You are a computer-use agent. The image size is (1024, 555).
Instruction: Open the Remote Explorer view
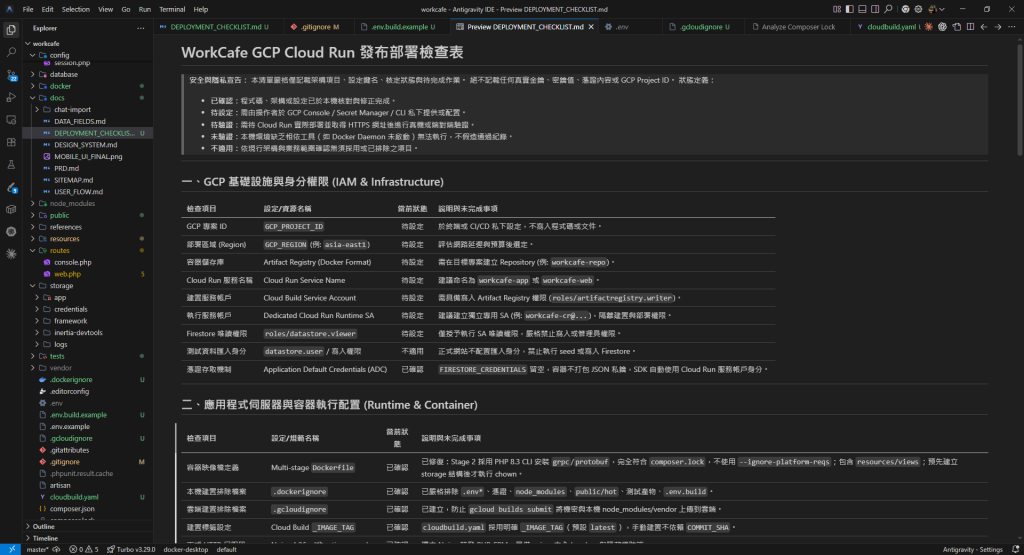11,120
